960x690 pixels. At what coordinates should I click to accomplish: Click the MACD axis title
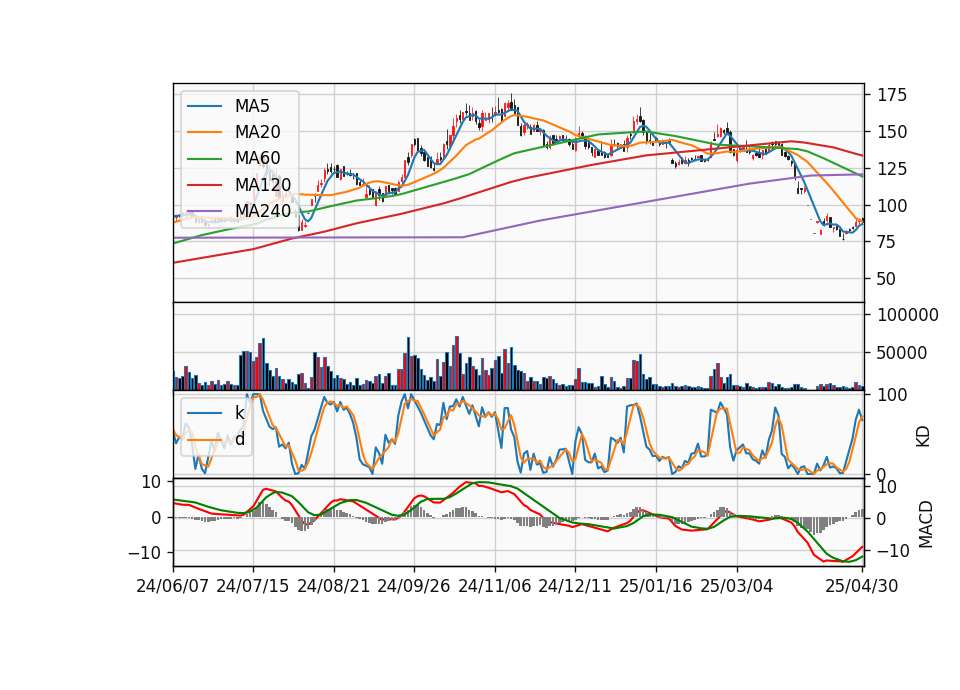coord(925,525)
